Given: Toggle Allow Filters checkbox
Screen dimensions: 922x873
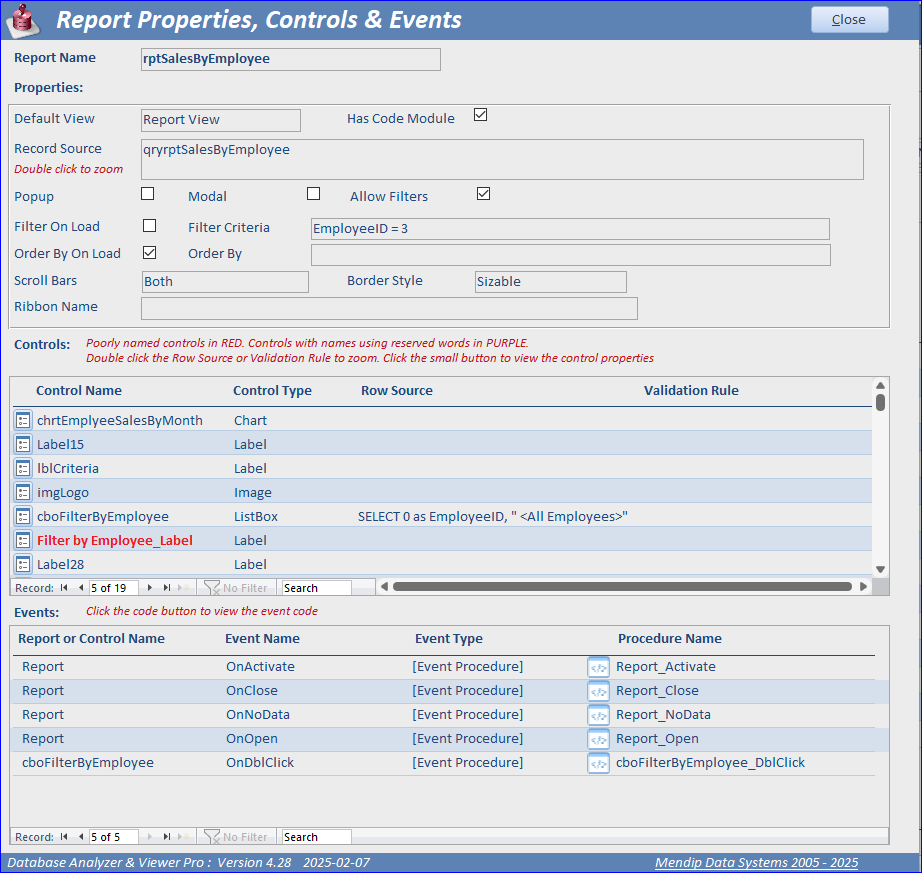Looking at the screenshot, I should 483,193.
